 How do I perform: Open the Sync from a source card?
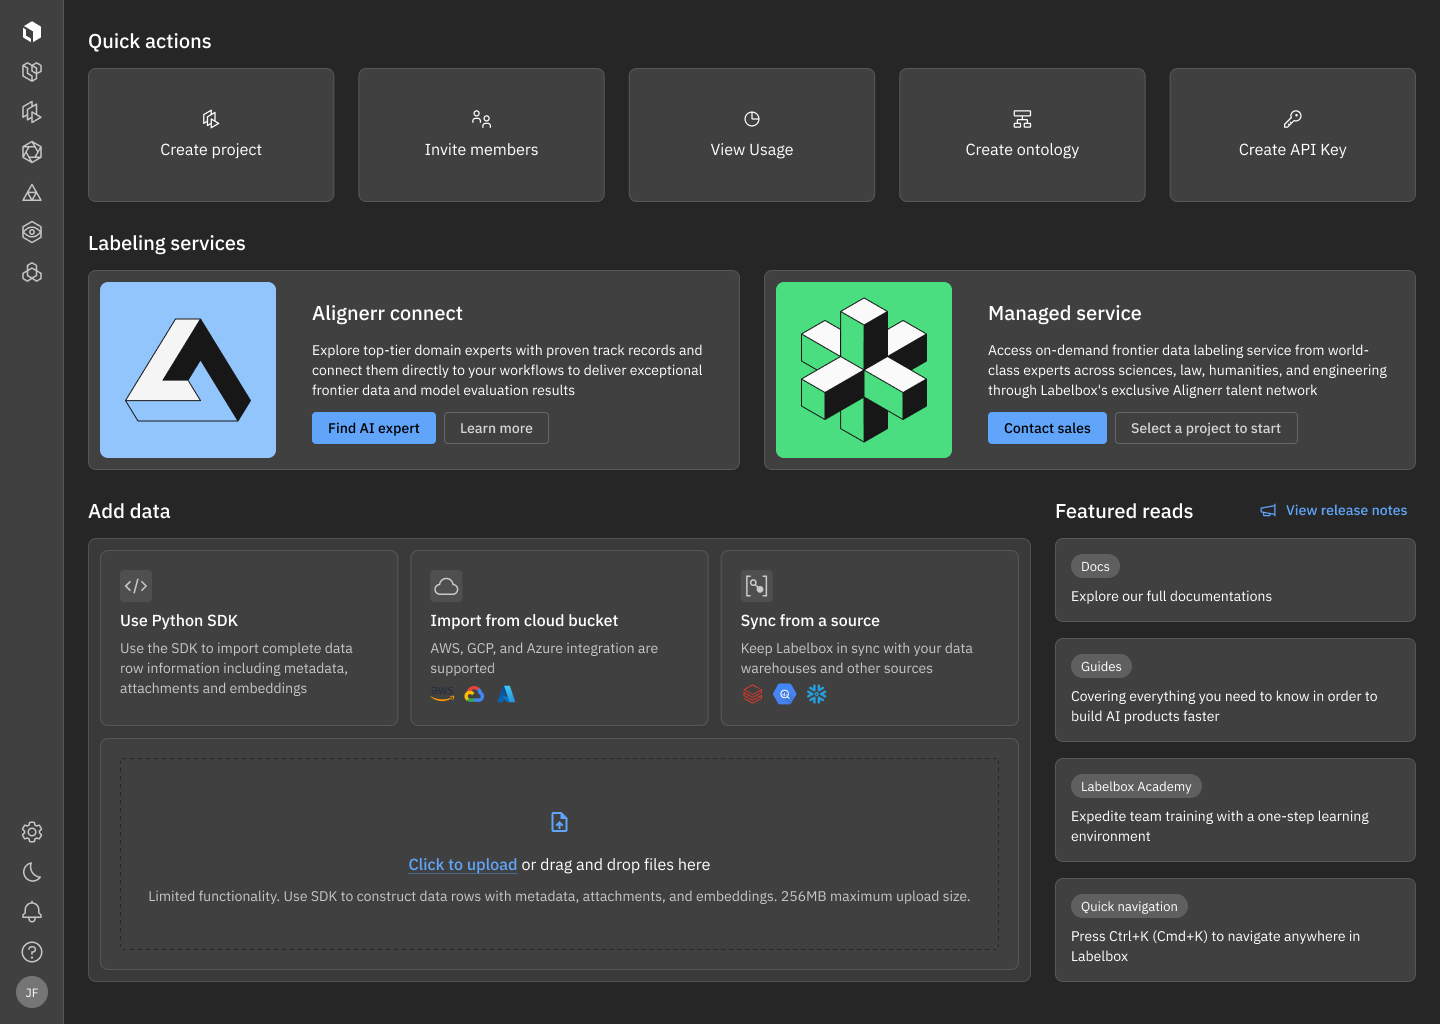point(869,638)
